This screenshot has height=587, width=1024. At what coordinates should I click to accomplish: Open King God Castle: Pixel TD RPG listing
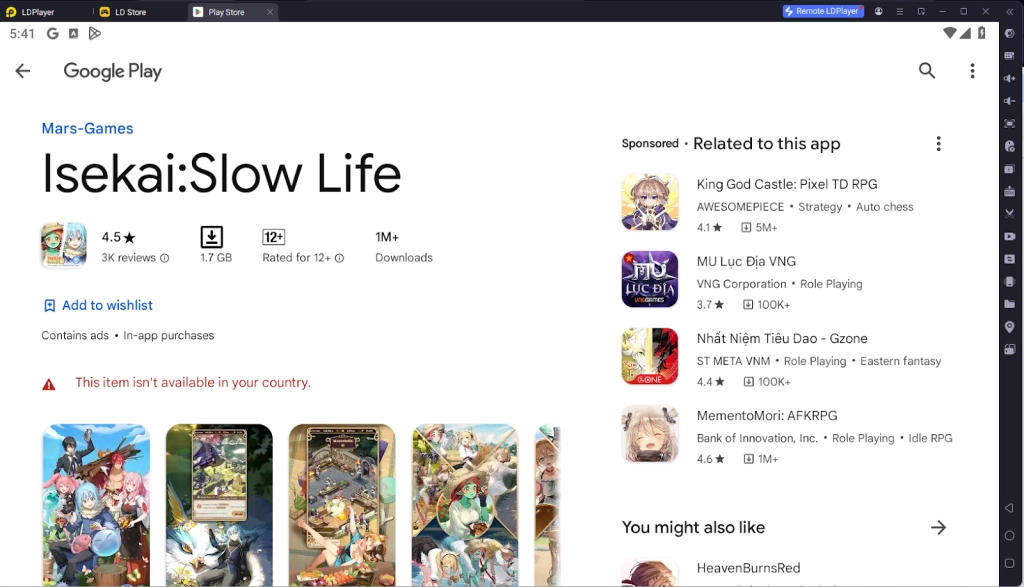(x=787, y=184)
